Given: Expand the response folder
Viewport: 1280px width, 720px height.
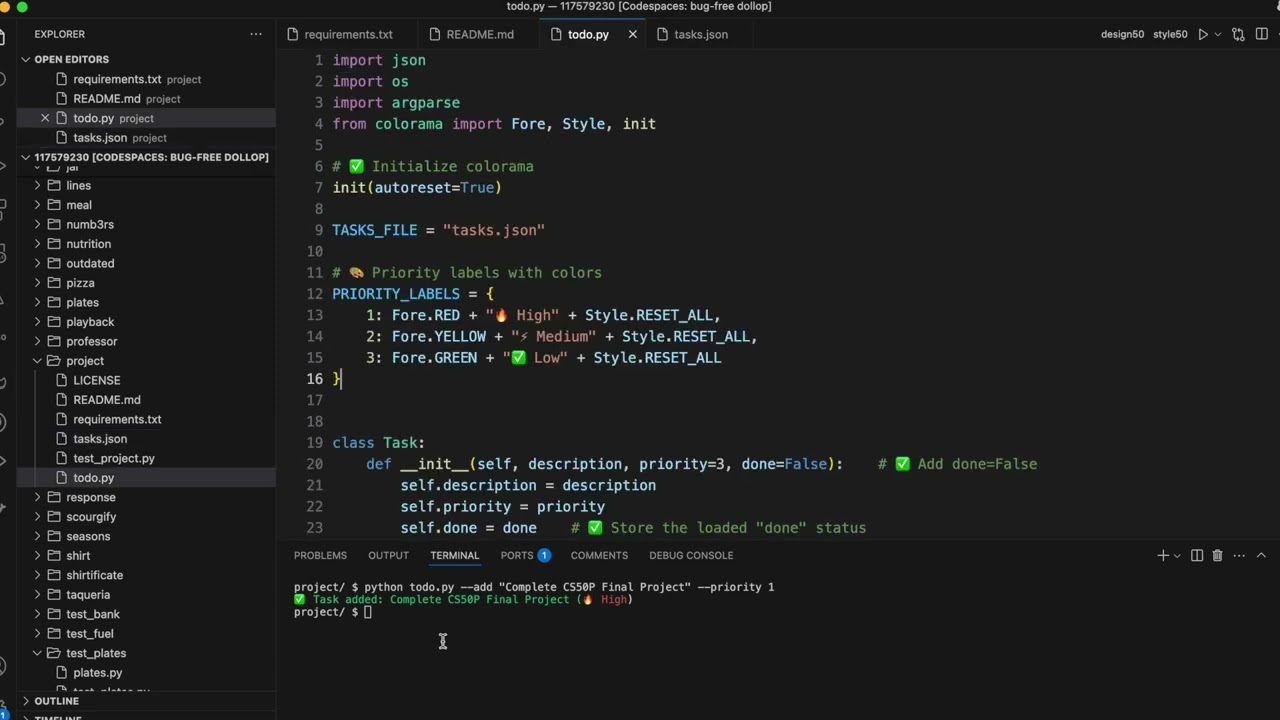Looking at the screenshot, I should (x=90, y=498).
